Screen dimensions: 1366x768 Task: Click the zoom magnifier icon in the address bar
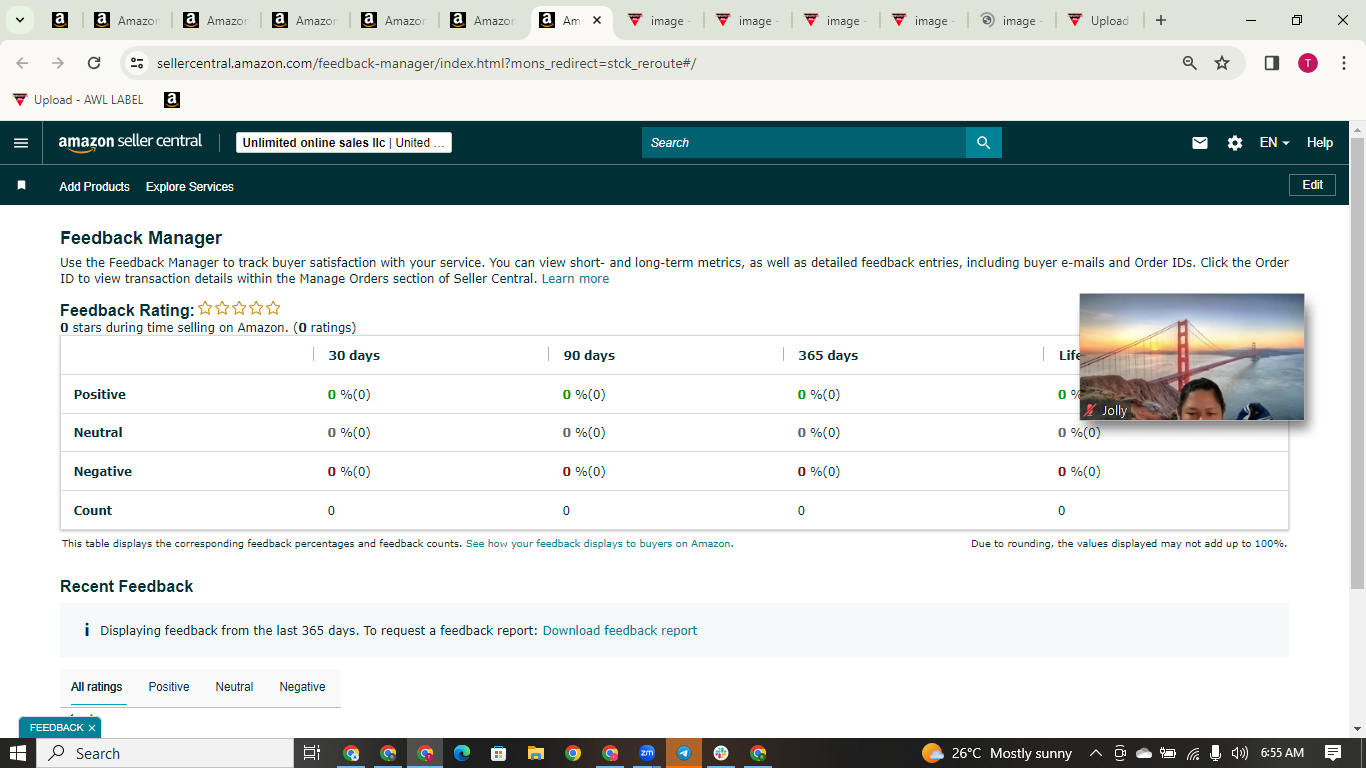pos(1190,63)
